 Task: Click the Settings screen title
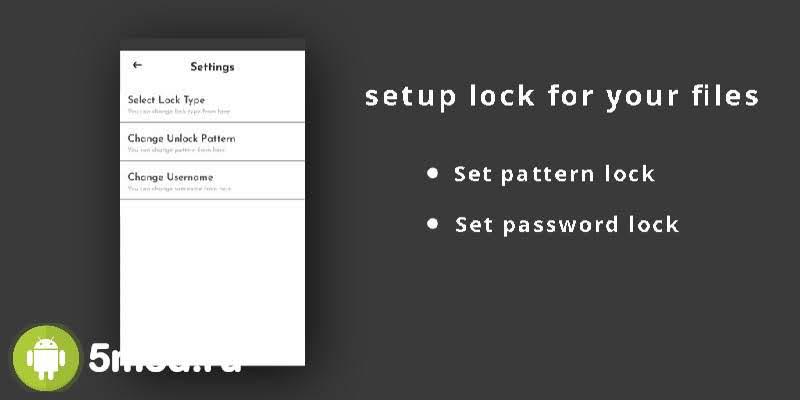click(212, 67)
